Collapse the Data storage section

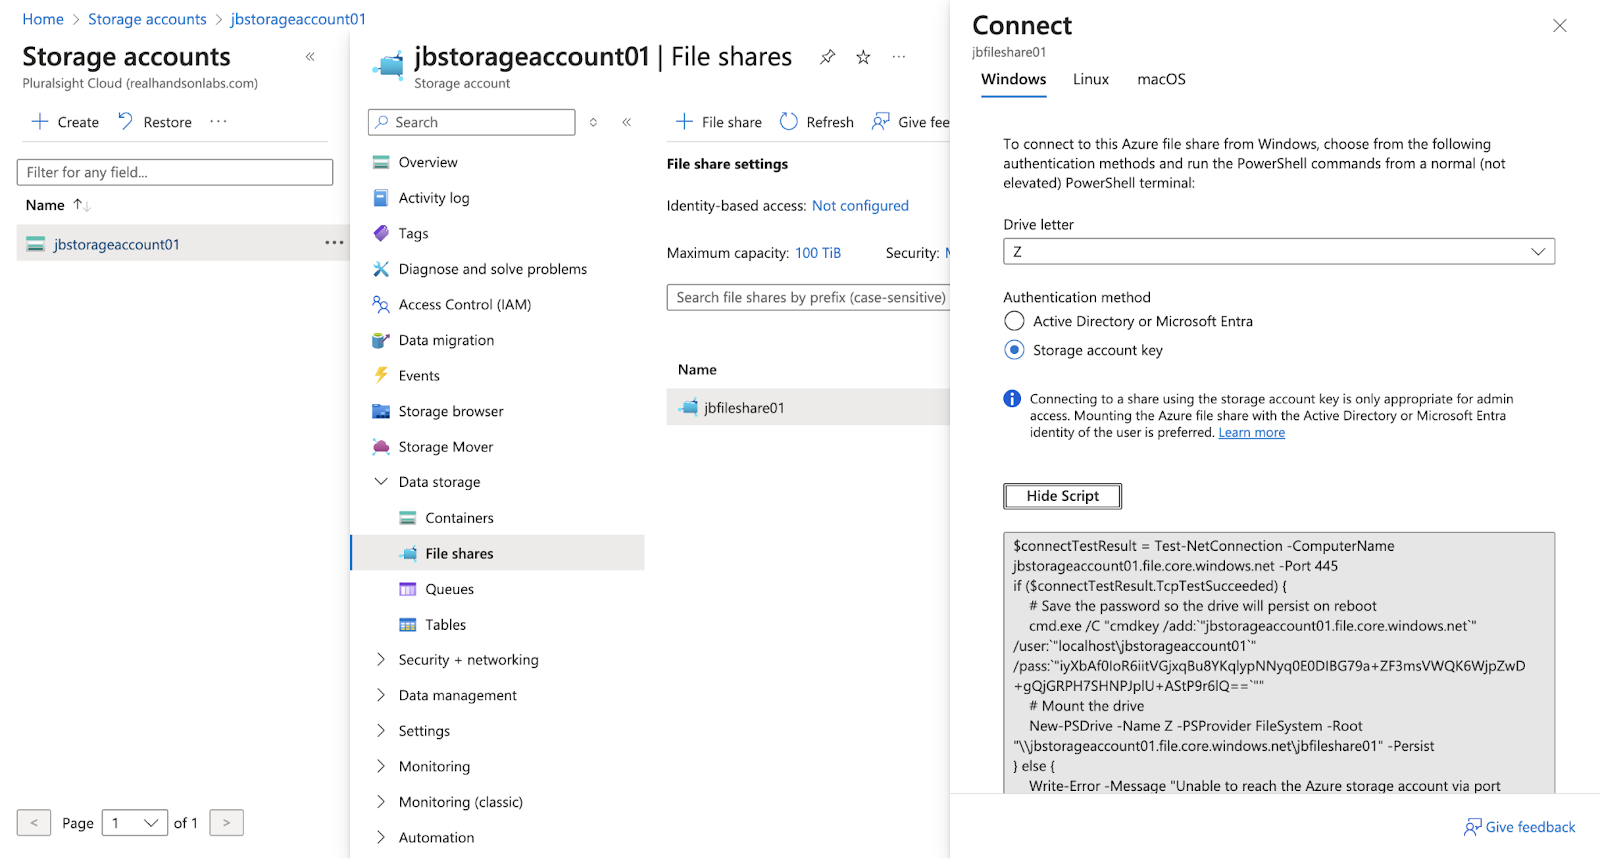pos(380,482)
